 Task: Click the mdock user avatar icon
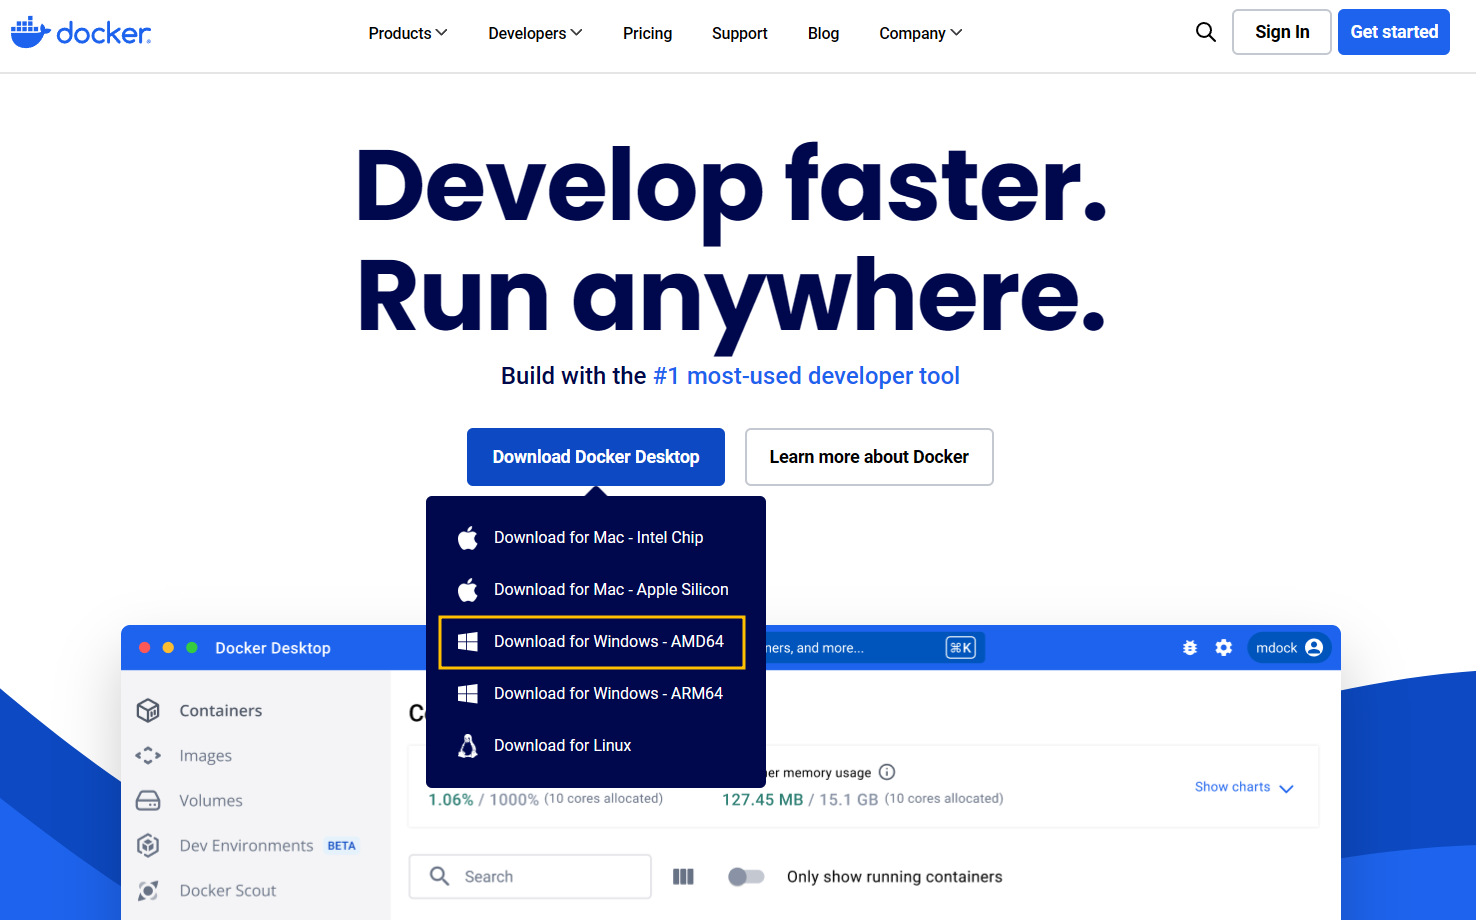1314,648
